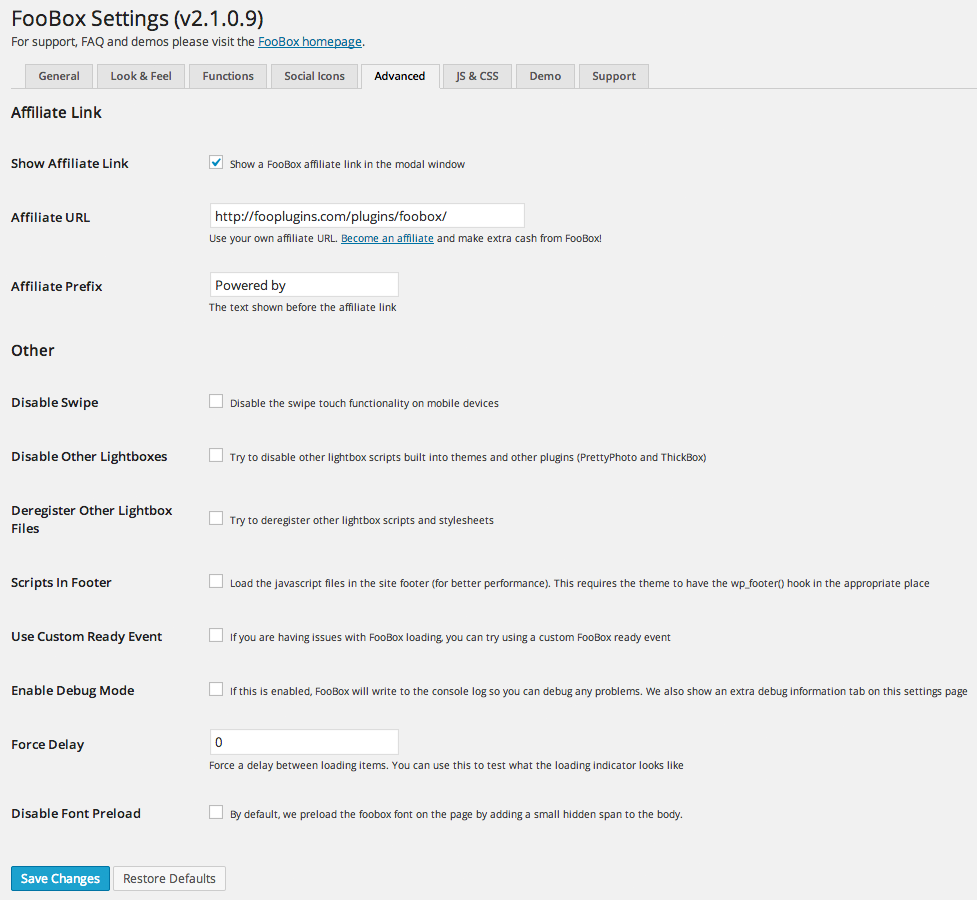Open the JS & CSS tab

(x=477, y=76)
